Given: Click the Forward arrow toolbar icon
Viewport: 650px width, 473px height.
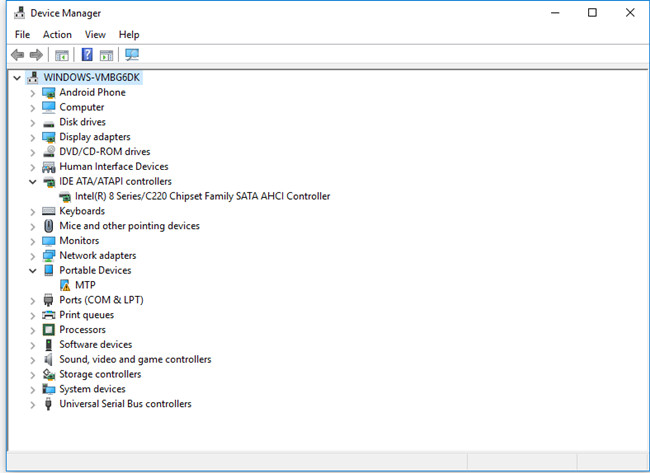Looking at the screenshot, I should pyautogui.click(x=36, y=55).
